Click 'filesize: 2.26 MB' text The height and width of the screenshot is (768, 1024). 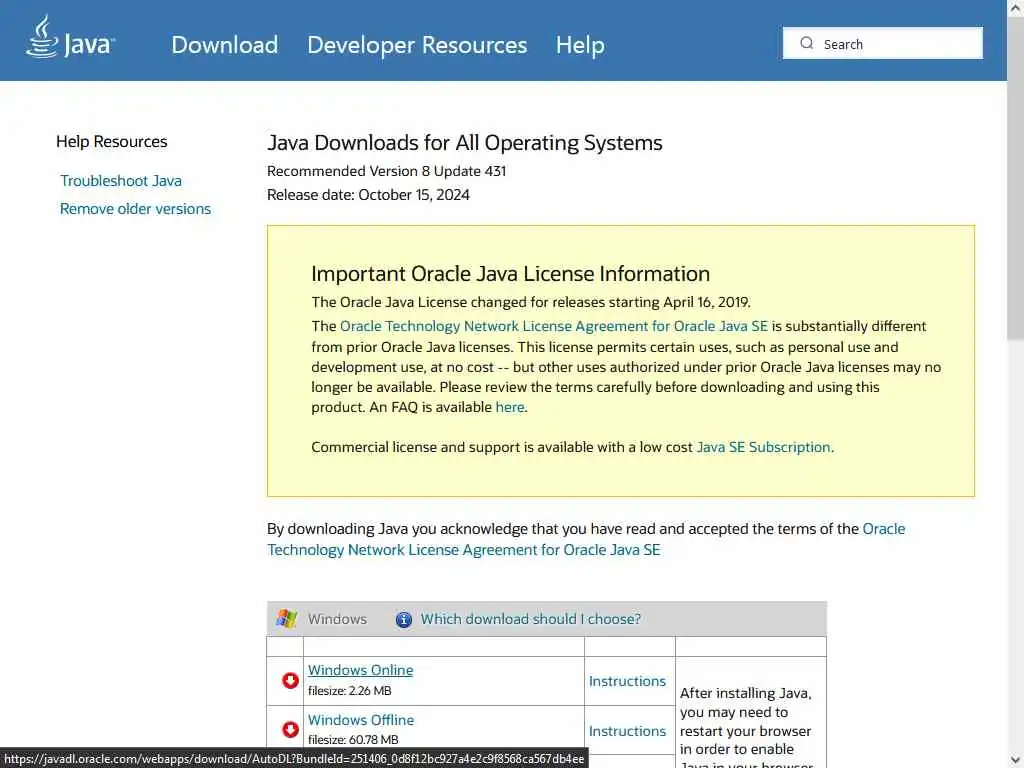(349, 690)
